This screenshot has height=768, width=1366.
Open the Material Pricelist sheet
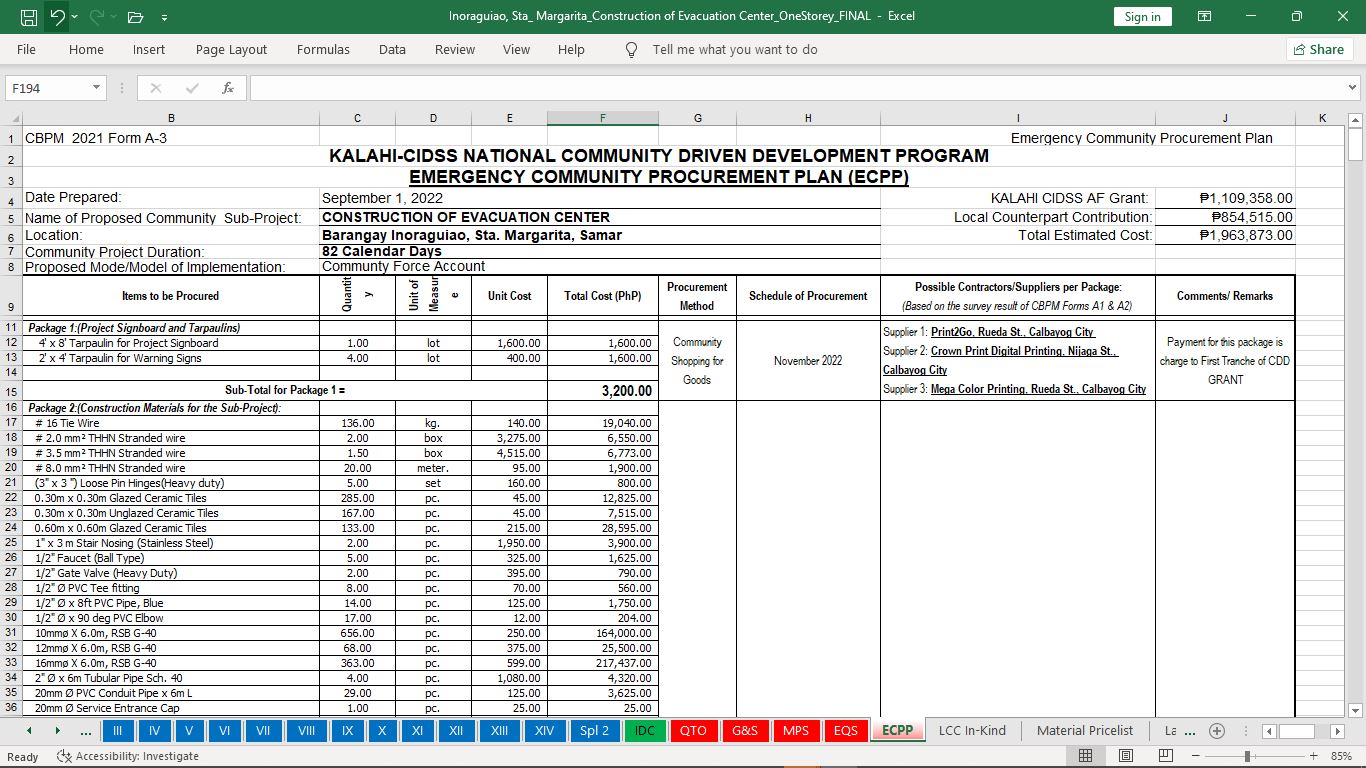pos(1085,731)
